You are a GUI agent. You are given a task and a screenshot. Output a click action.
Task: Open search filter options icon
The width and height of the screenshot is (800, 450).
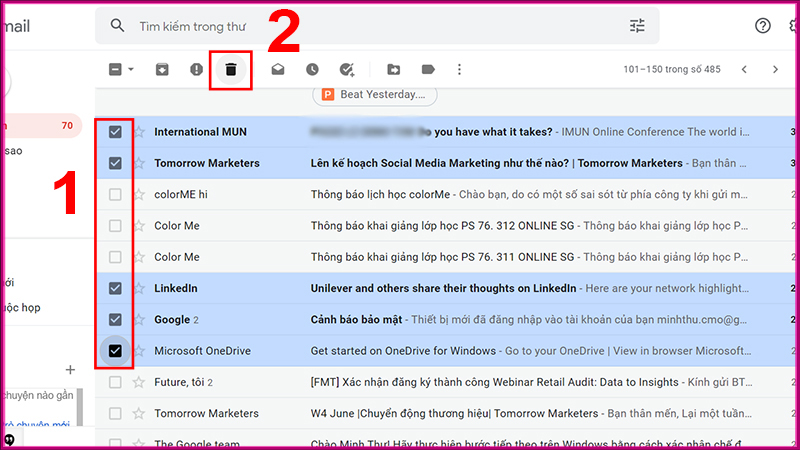(637, 26)
